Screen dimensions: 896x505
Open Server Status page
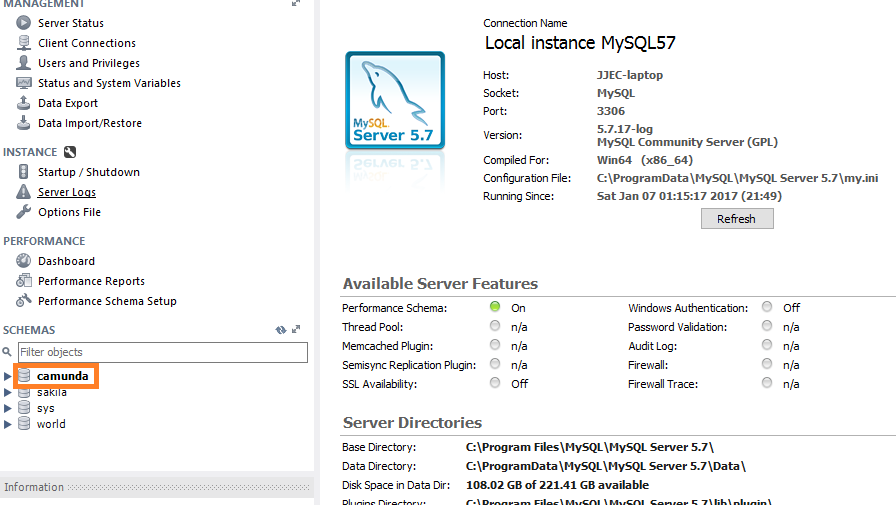coord(71,23)
